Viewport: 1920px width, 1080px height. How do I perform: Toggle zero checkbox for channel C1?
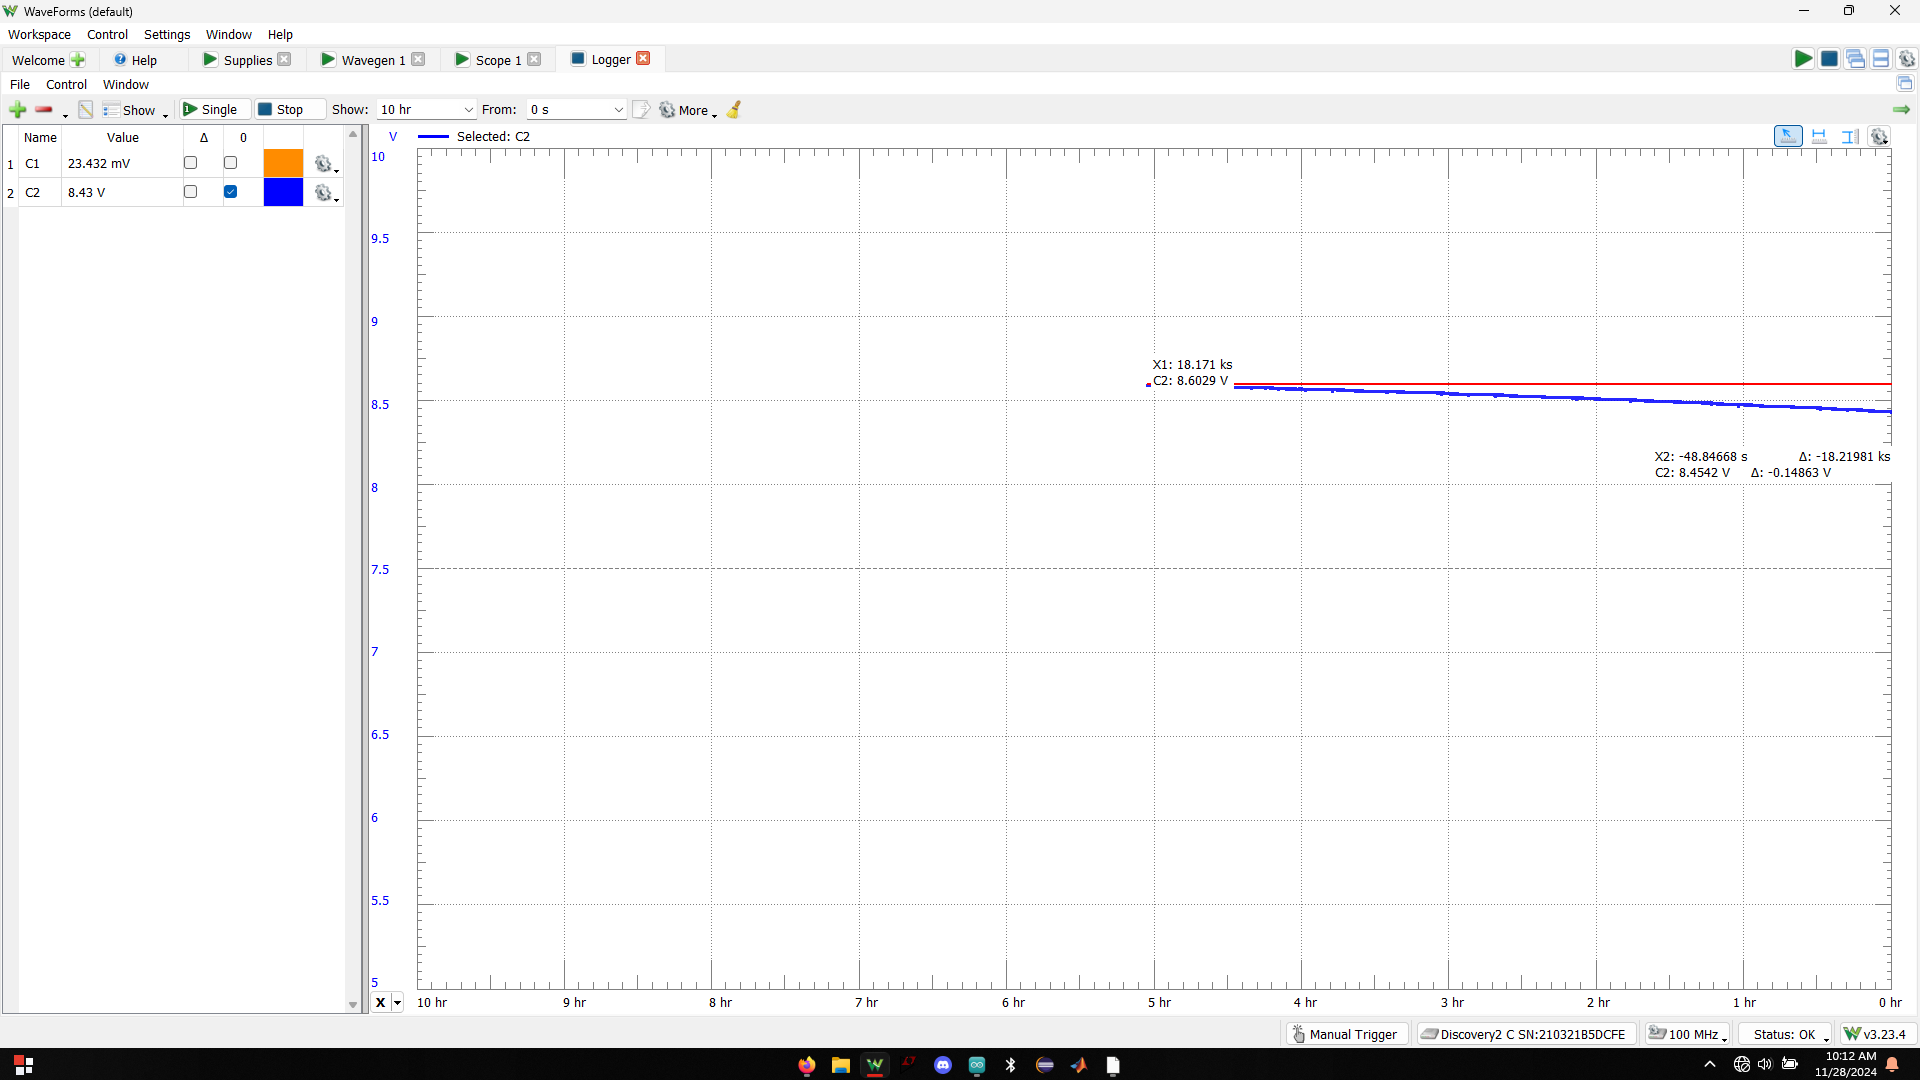coord(230,163)
